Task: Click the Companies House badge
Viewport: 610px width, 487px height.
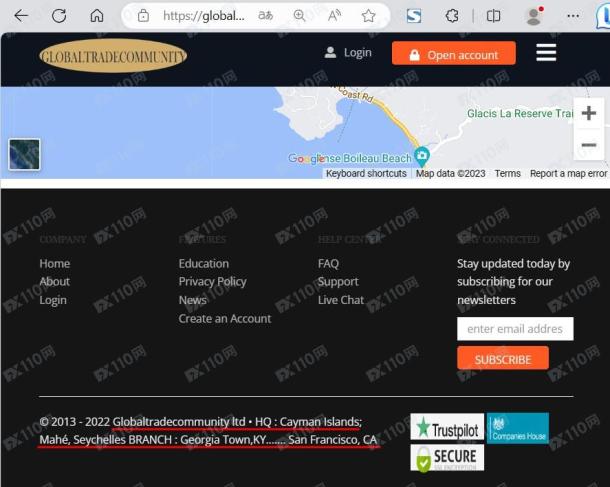Action: tap(518, 428)
